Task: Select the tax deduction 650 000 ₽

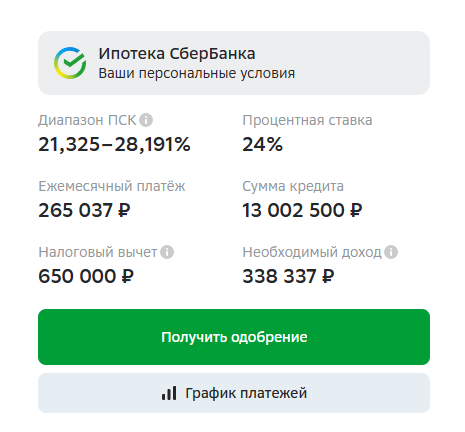Action: tap(86, 276)
